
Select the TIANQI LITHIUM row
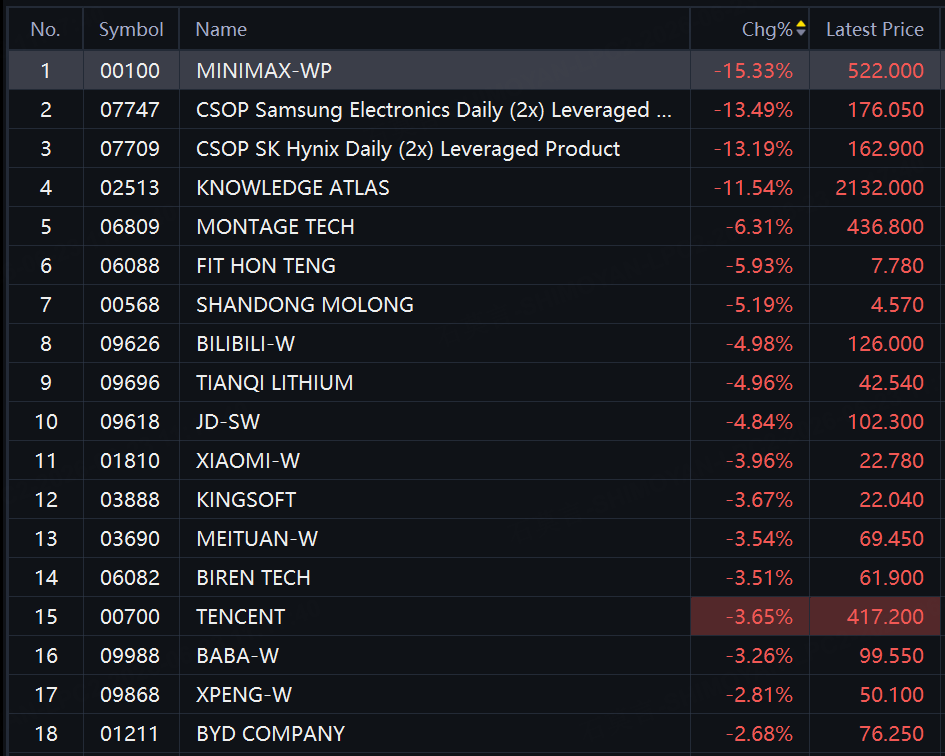click(x=474, y=382)
